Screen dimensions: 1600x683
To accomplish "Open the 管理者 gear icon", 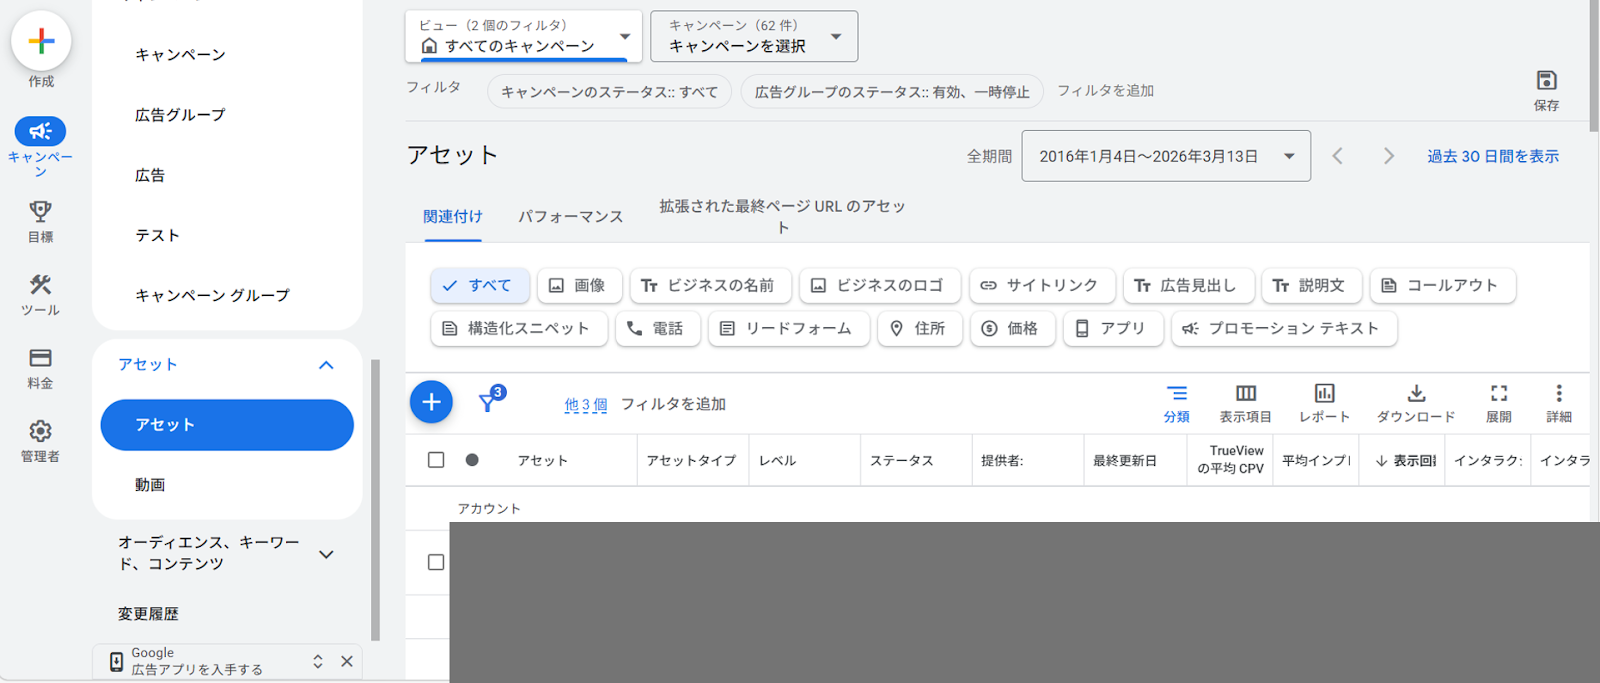I will point(40,431).
